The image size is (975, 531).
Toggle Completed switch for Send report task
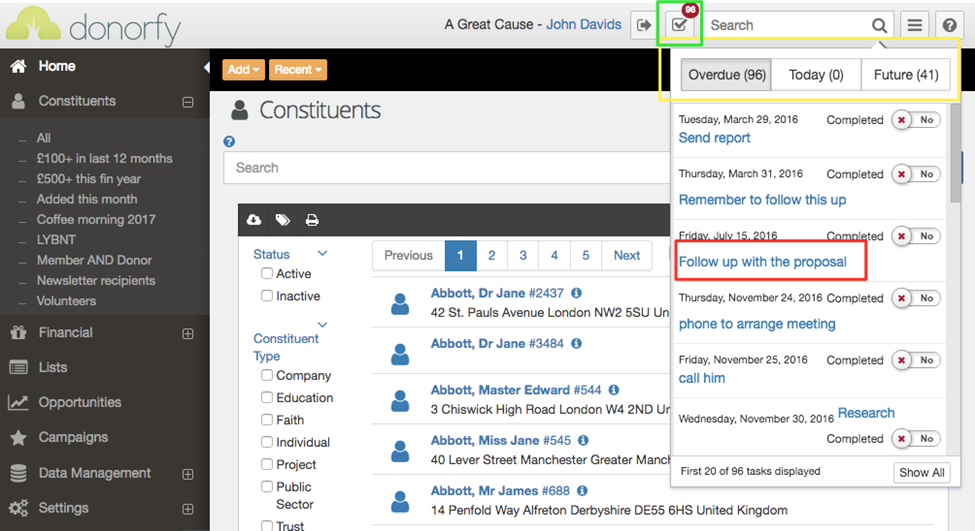914,120
